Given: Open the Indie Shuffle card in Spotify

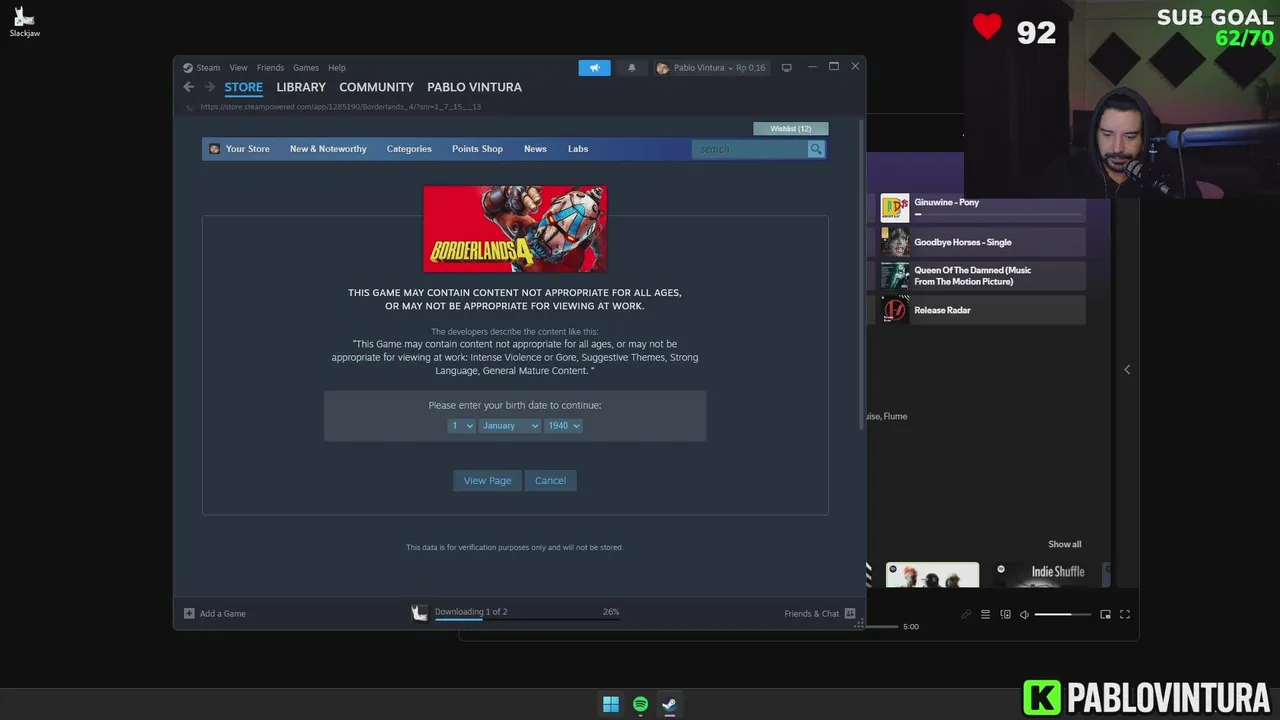Looking at the screenshot, I should click(x=1045, y=575).
